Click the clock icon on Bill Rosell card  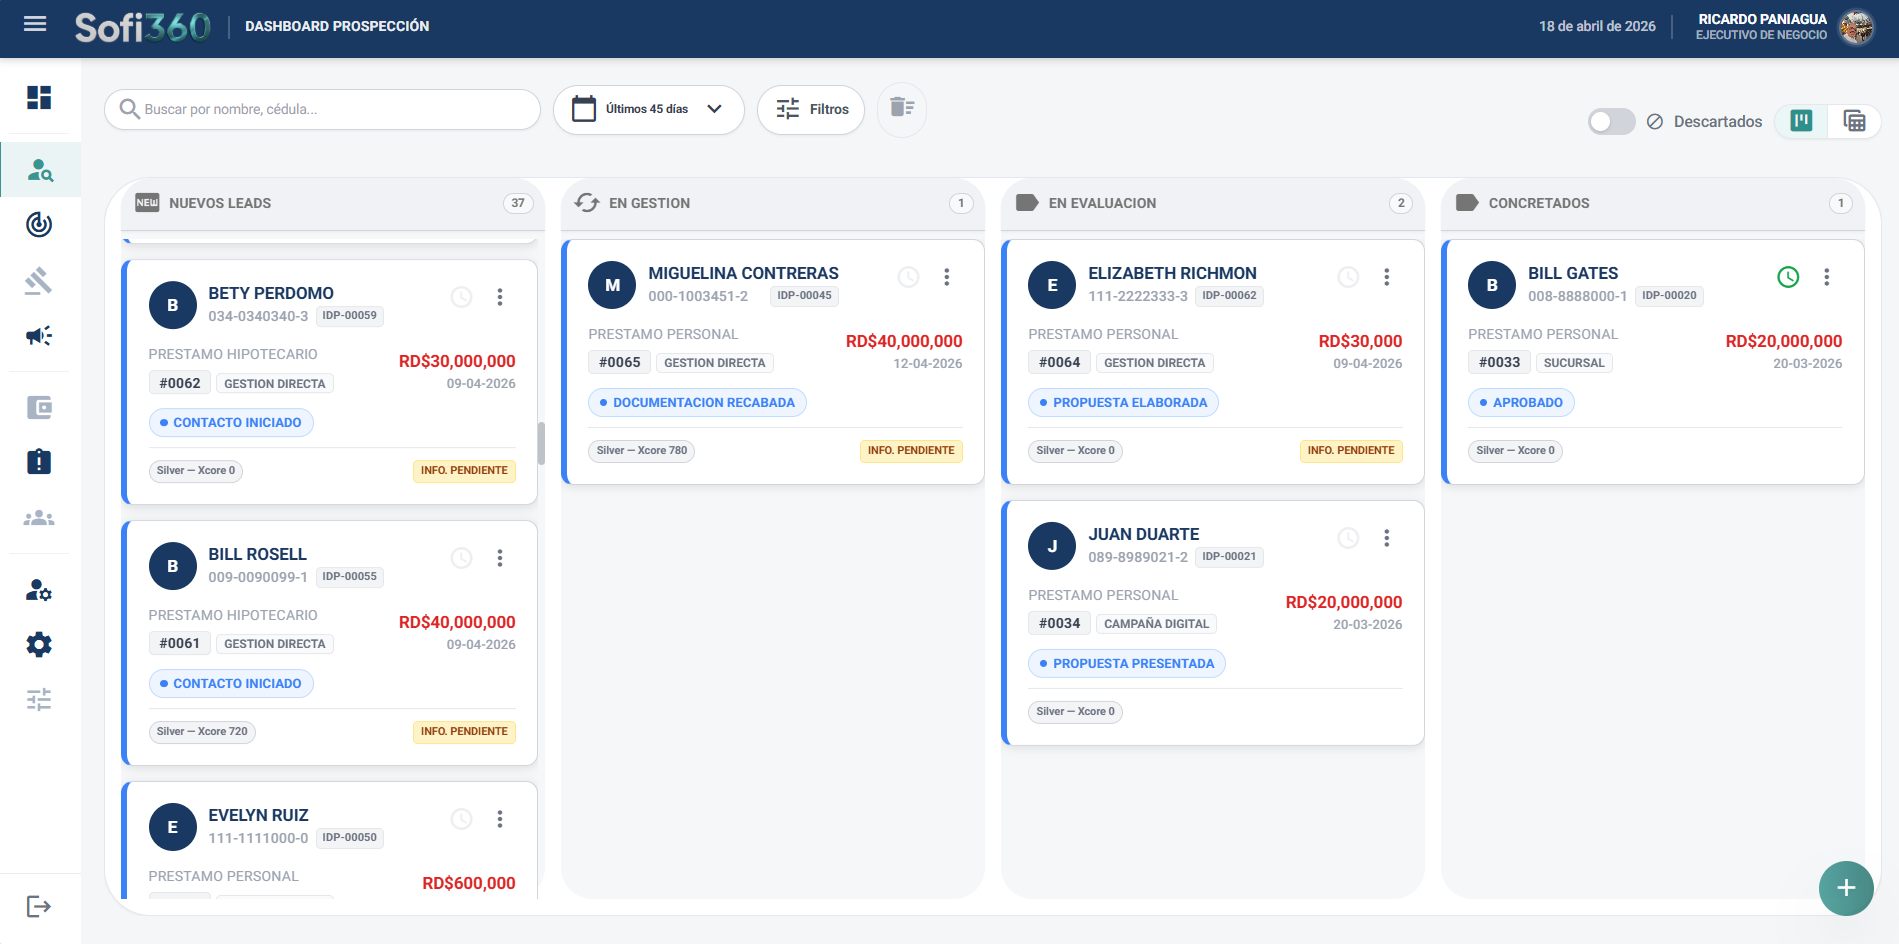461,558
